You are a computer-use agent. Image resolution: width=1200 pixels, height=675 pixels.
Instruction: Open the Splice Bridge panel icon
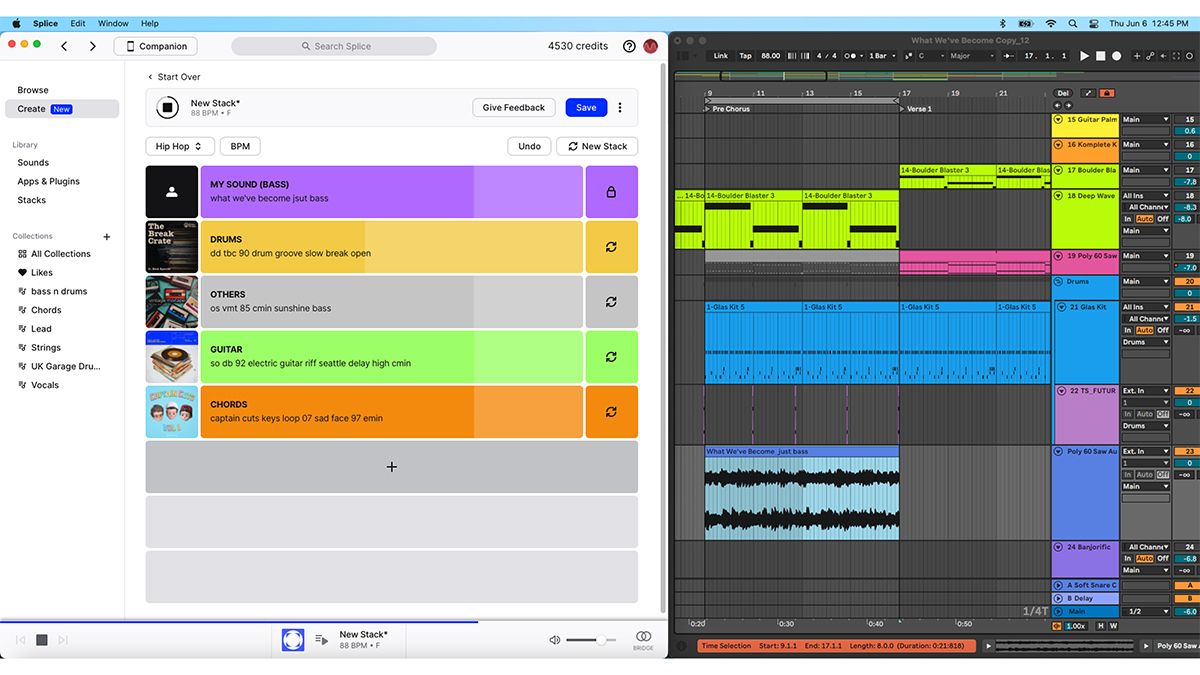643,639
